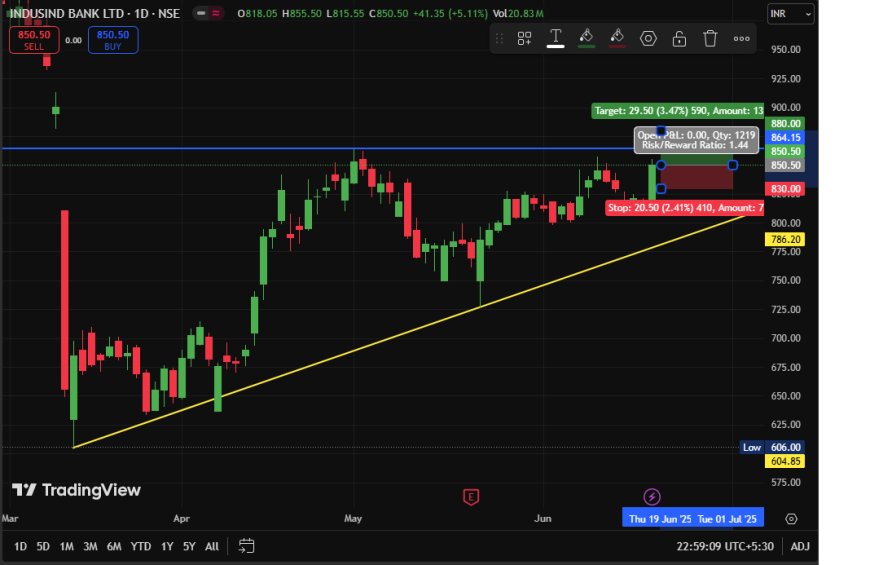Change text color with the T icon

(555, 38)
